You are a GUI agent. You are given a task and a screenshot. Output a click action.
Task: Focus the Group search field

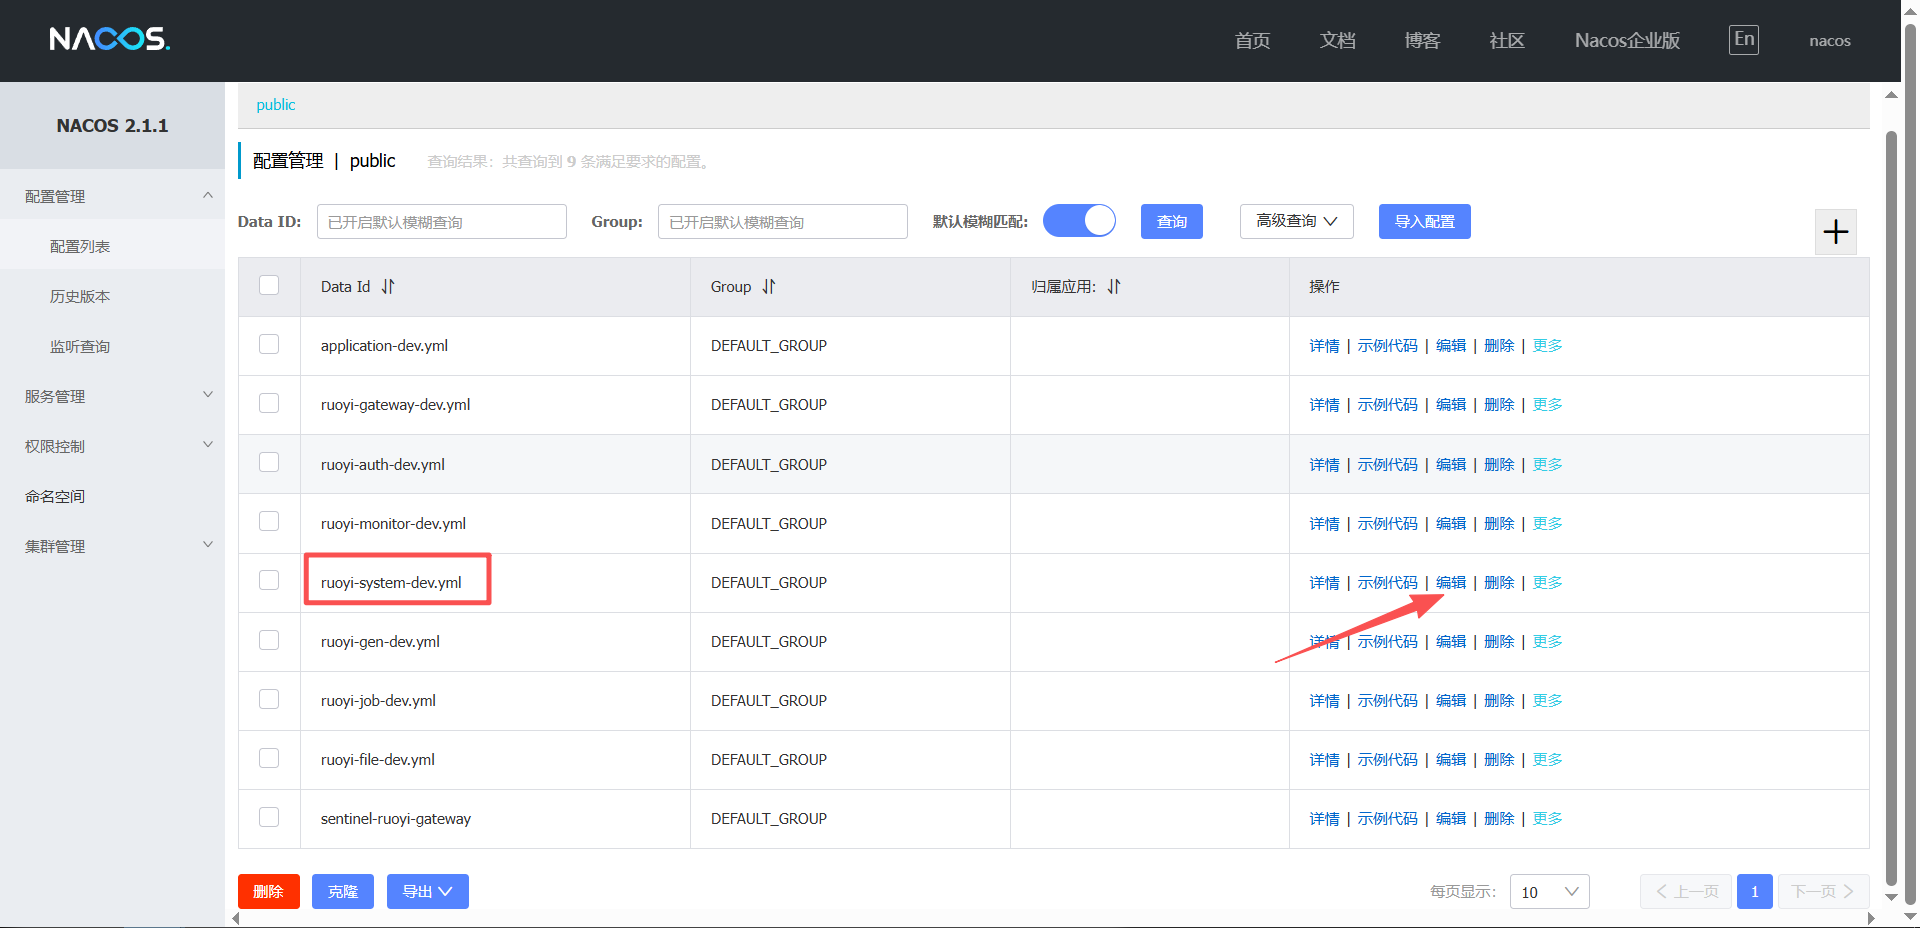(783, 222)
